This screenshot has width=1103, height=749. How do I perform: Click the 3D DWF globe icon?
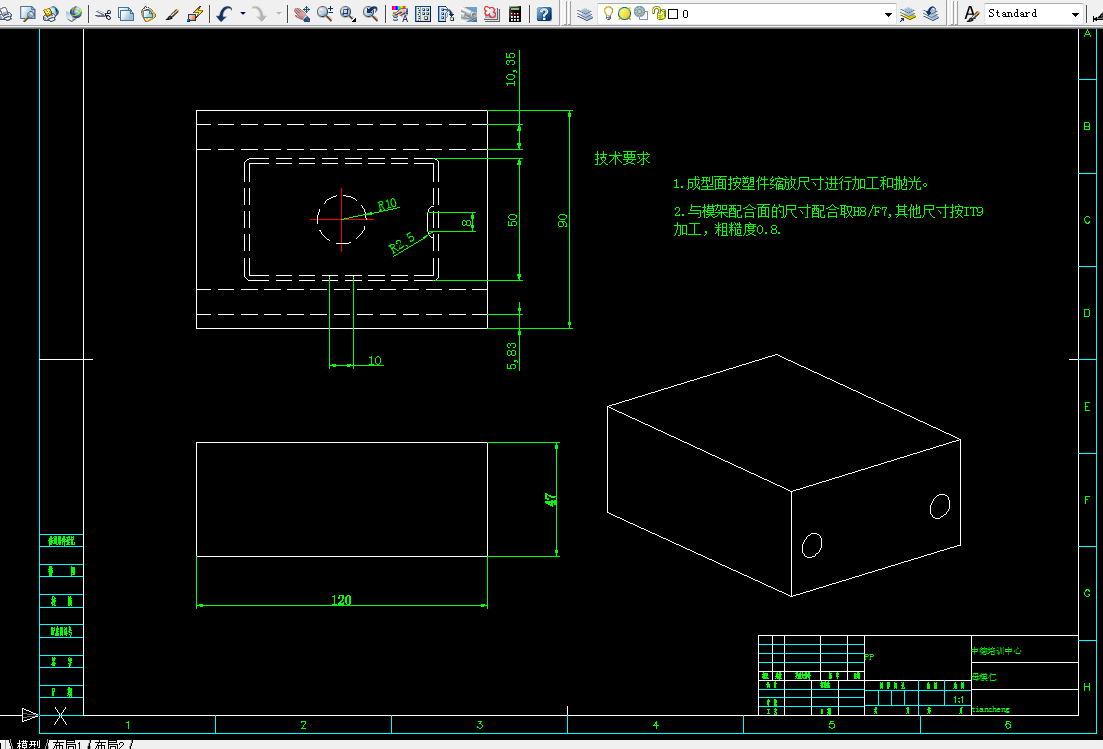pyautogui.click(x=73, y=13)
